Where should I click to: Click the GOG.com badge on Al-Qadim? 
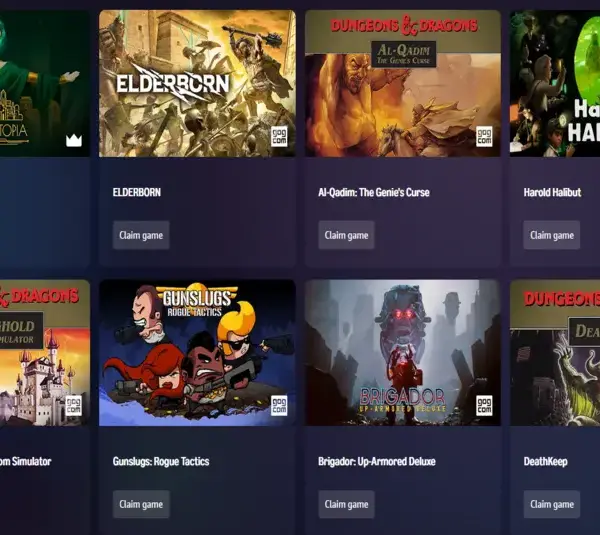coord(484,136)
